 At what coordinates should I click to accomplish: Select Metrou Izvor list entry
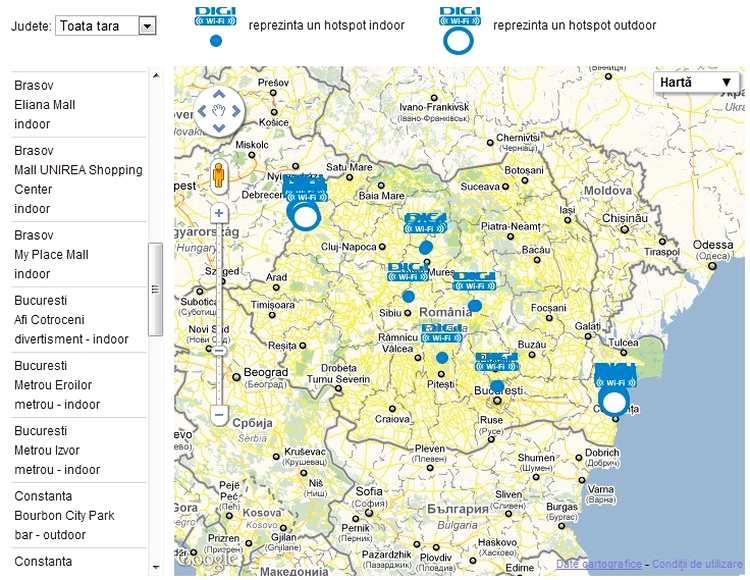point(79,450)
